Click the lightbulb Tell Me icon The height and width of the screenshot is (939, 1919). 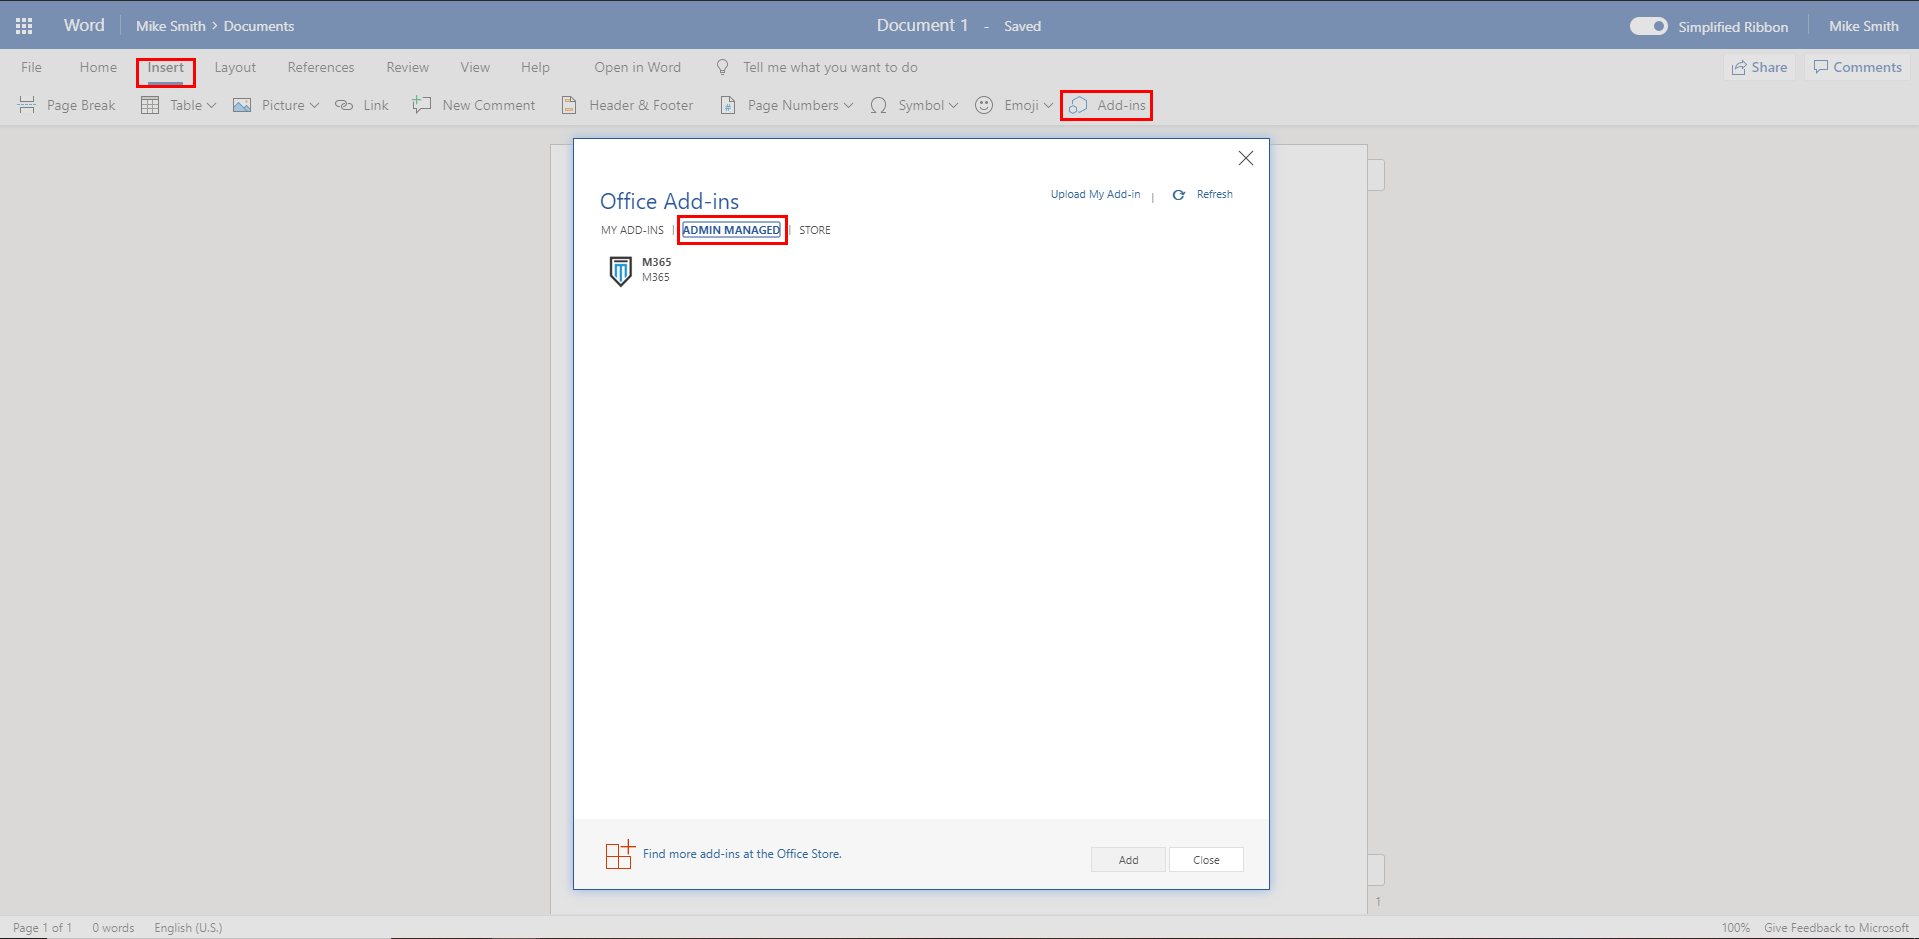pos(722,67)
